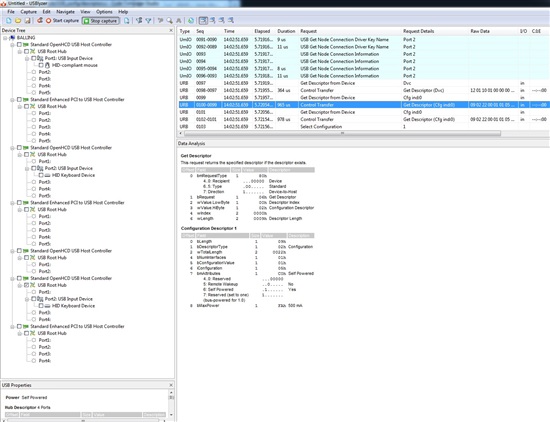Screen dimensions: 550x422
Task: Click the green globe toolbar icon
Action: pyautogui.click(x=190, y=21)
